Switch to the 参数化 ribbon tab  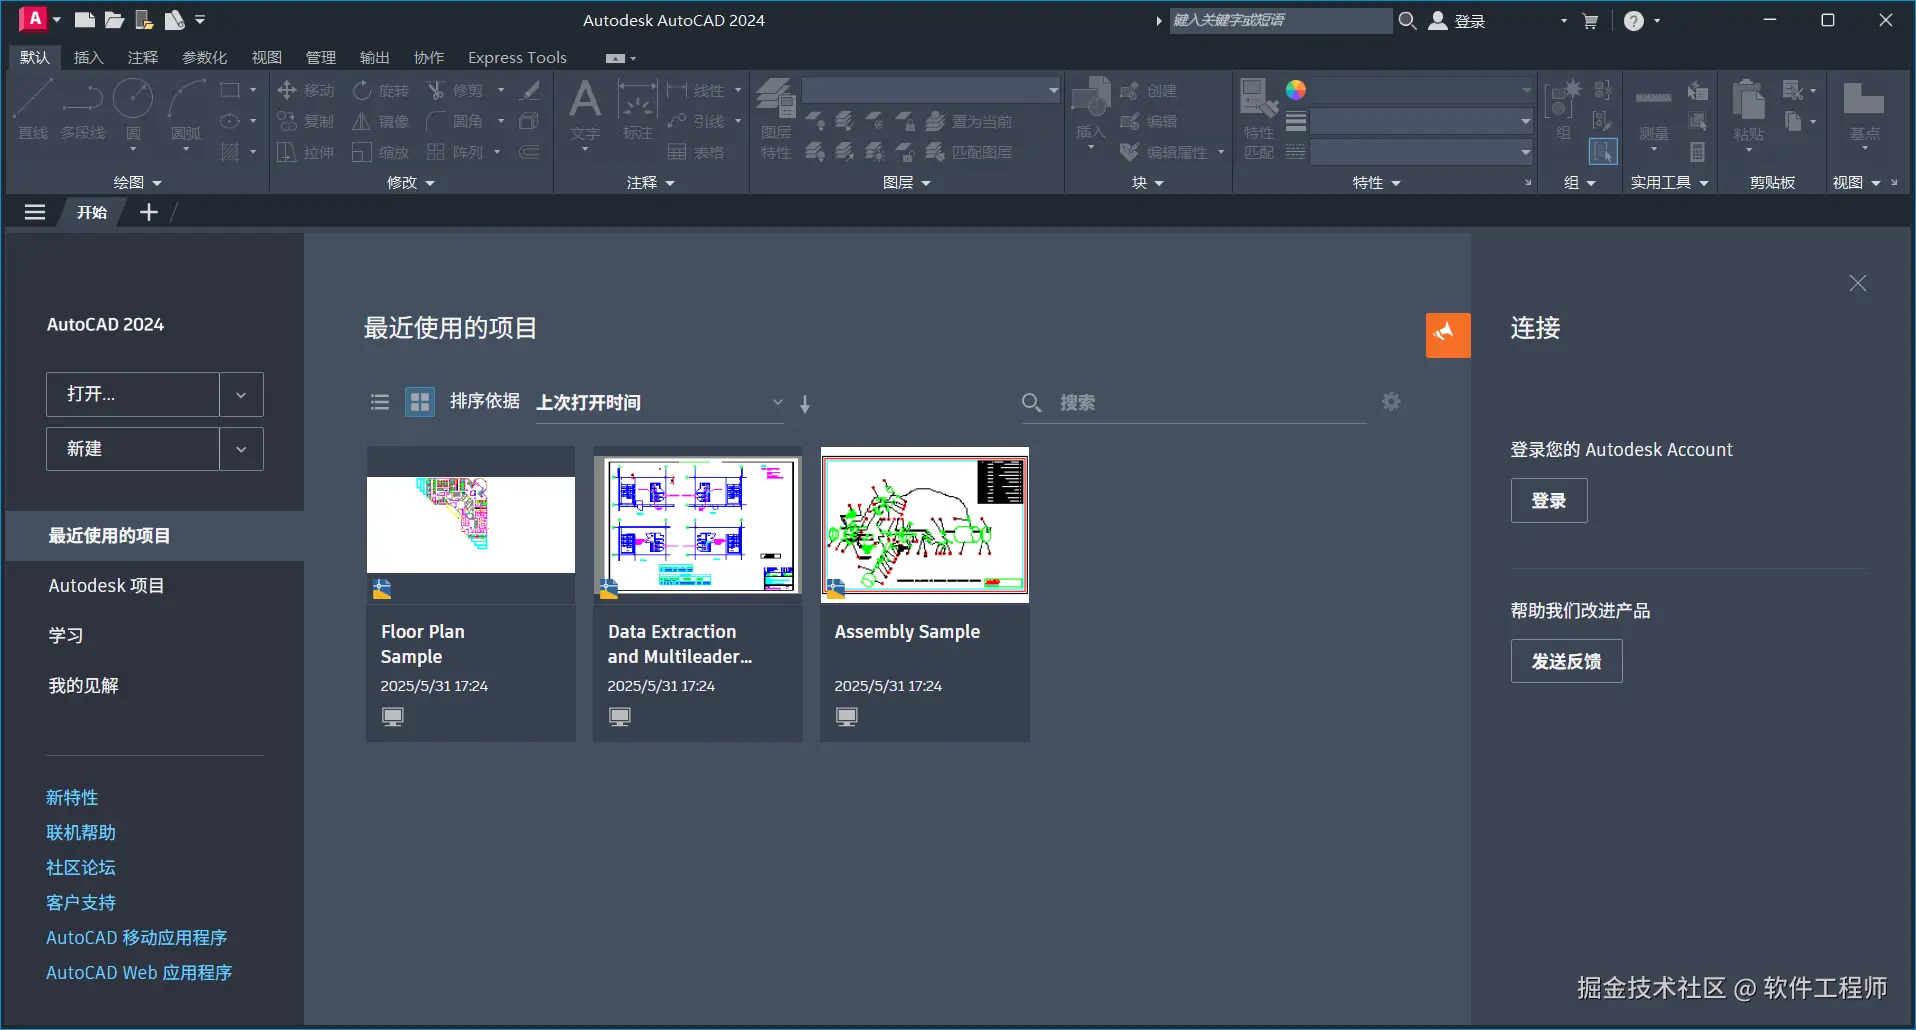(x=205, y=58)
